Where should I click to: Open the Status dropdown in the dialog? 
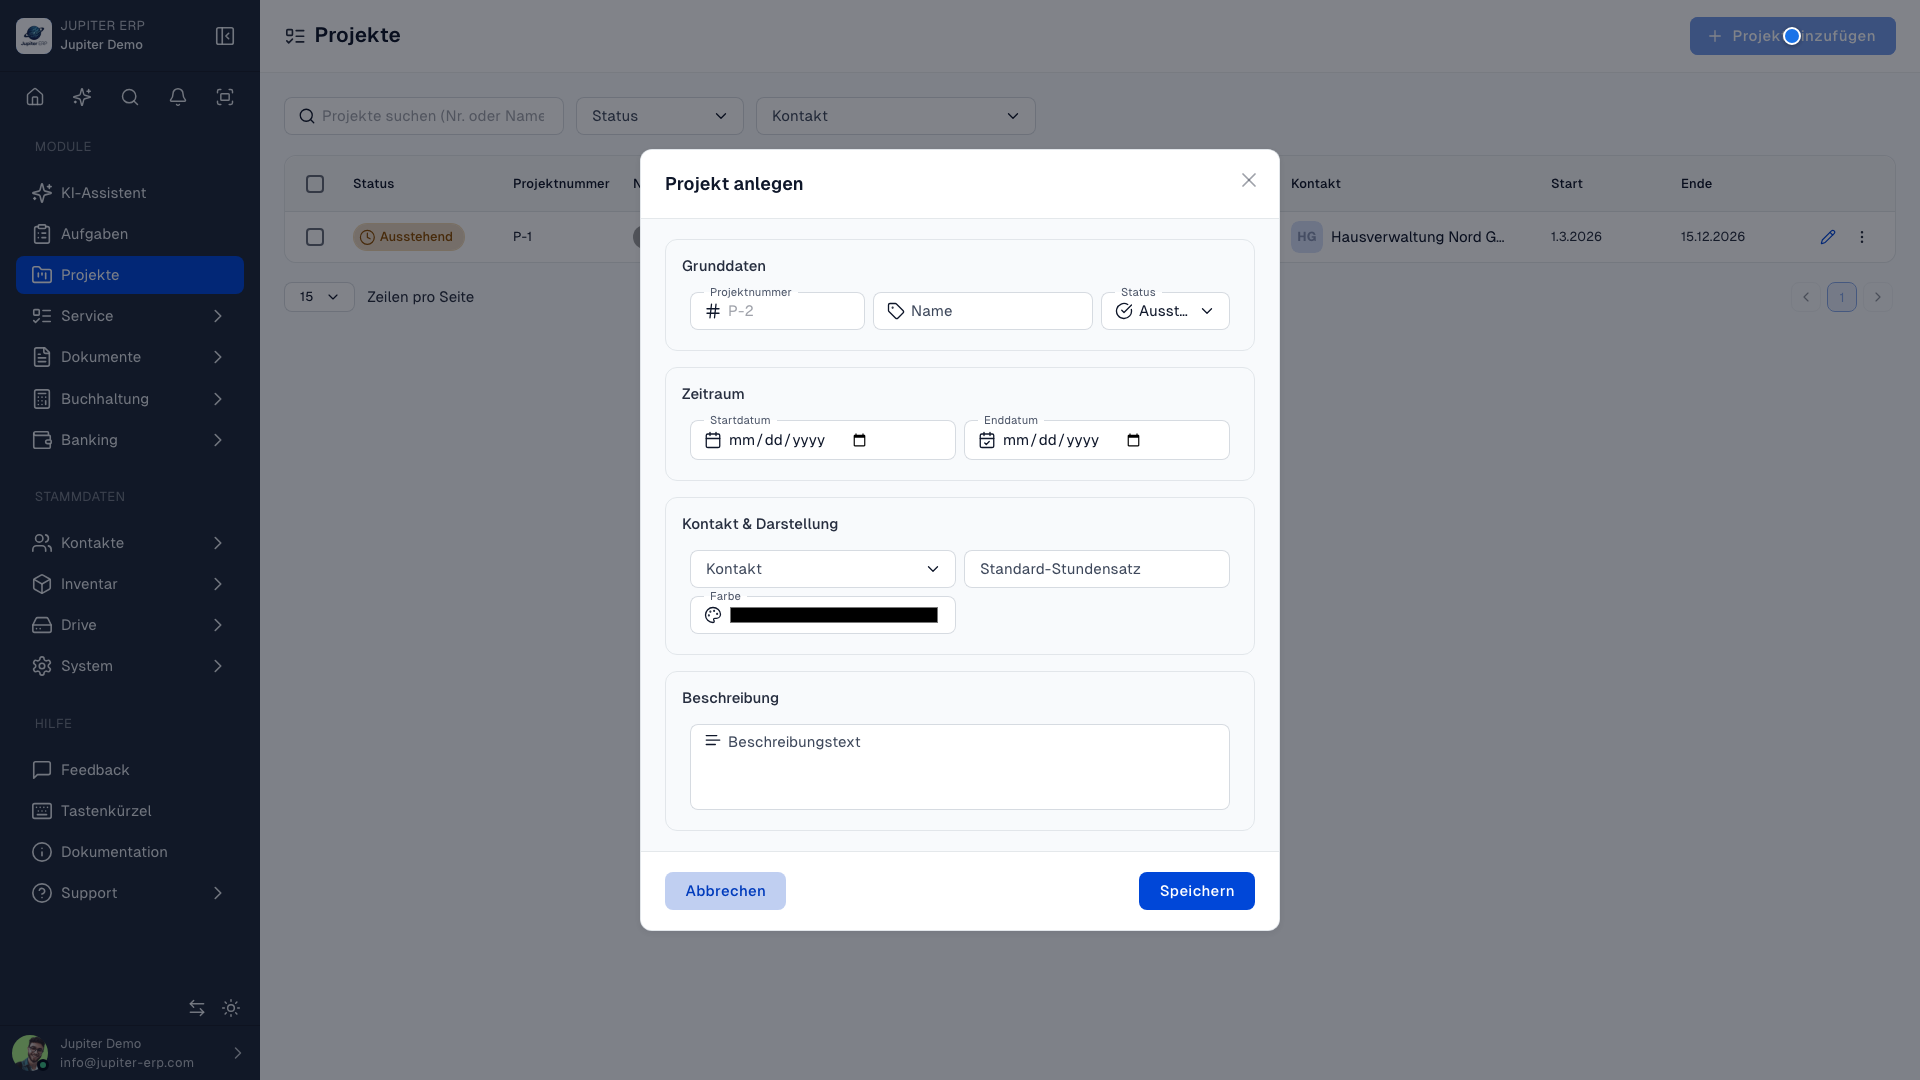point(1165,311)
